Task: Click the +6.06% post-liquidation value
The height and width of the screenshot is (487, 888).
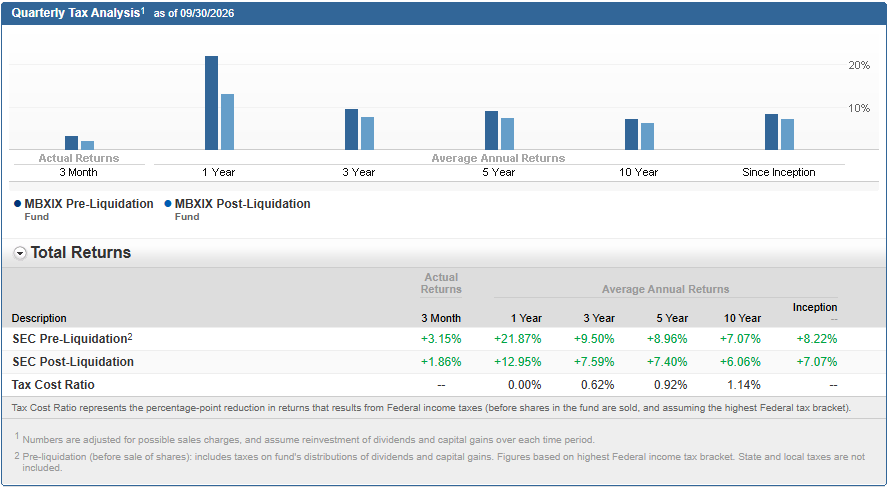Action: coord(740,362)
